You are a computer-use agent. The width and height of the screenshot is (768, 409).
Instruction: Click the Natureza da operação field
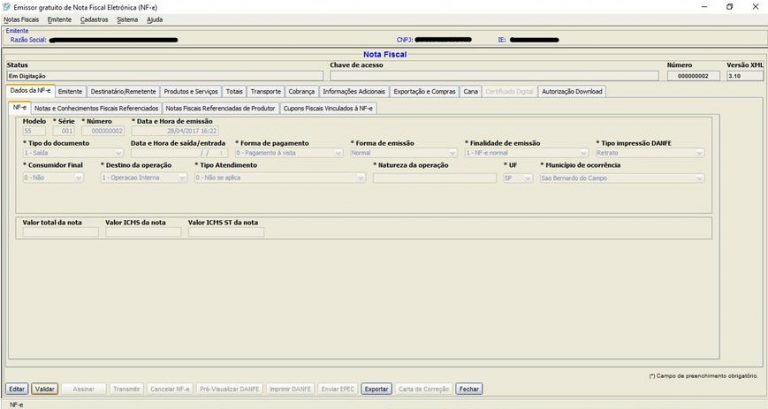click(x=434, y=178)
